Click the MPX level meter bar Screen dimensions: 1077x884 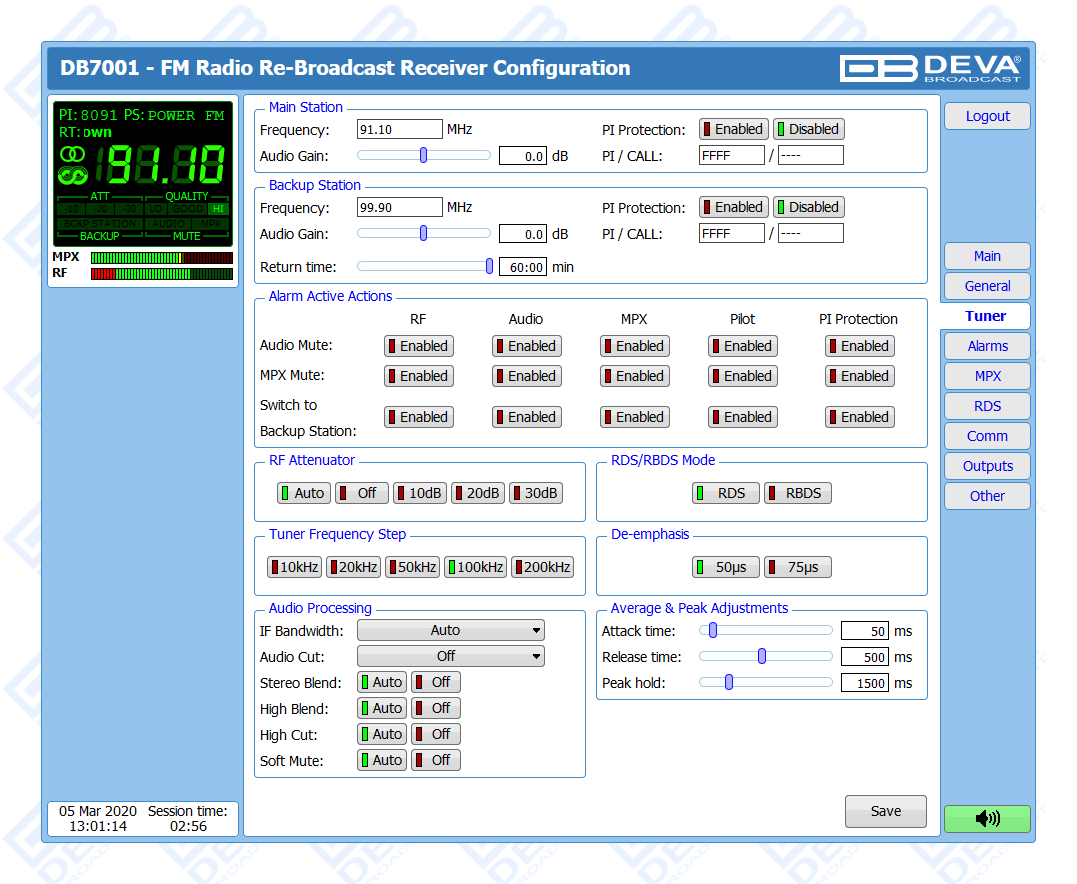pos(161,257)
